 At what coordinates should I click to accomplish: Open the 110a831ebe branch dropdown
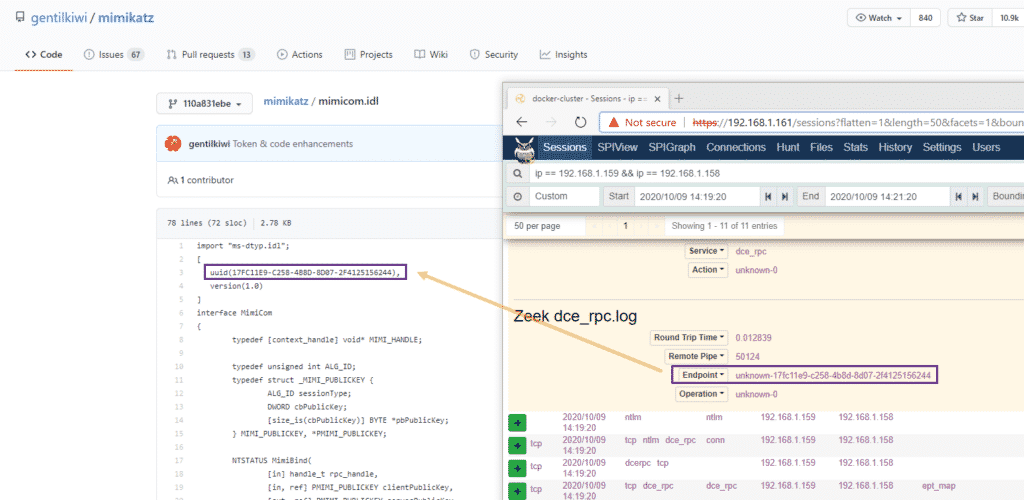(x=204, y=102)
